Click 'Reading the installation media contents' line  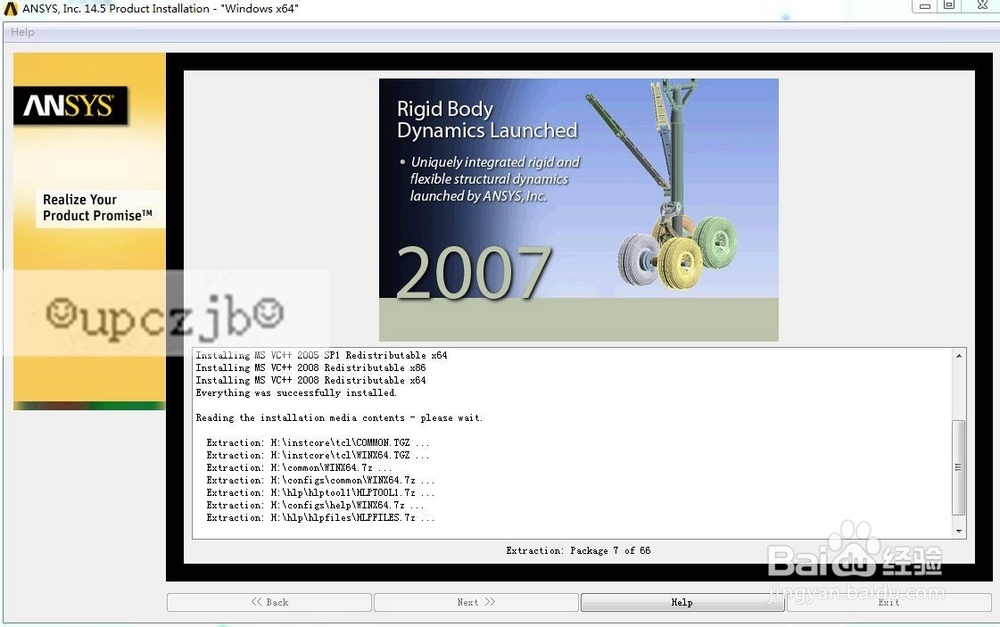point(339,418)
